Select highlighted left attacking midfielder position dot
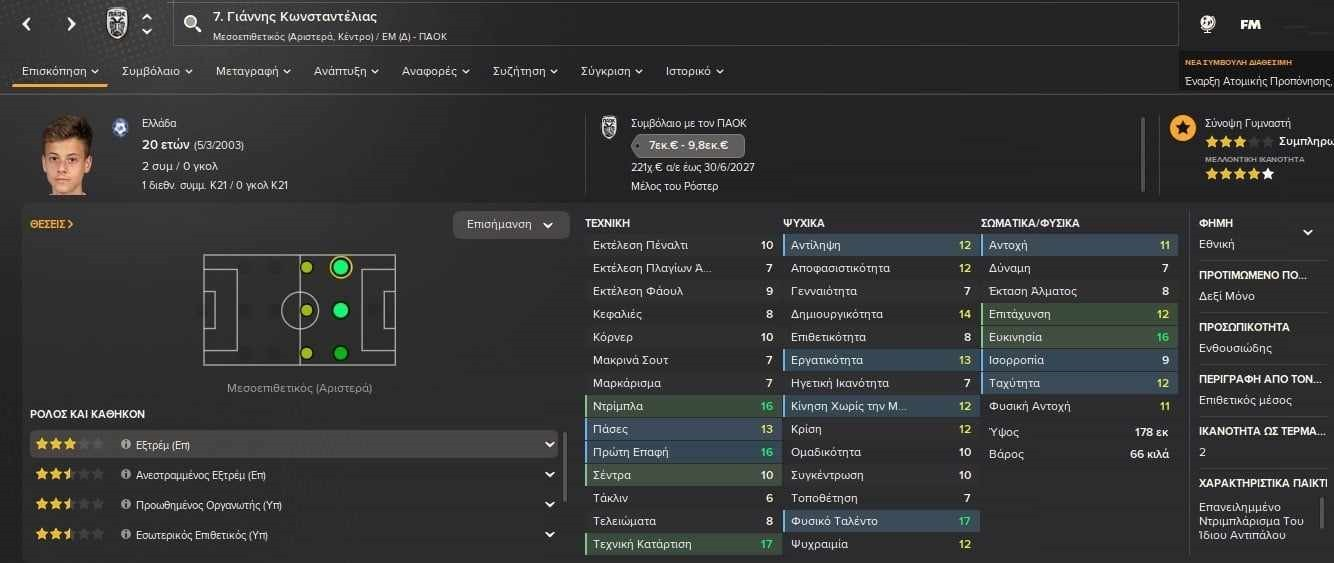1334x563 pixels. (x=341, y=267)
